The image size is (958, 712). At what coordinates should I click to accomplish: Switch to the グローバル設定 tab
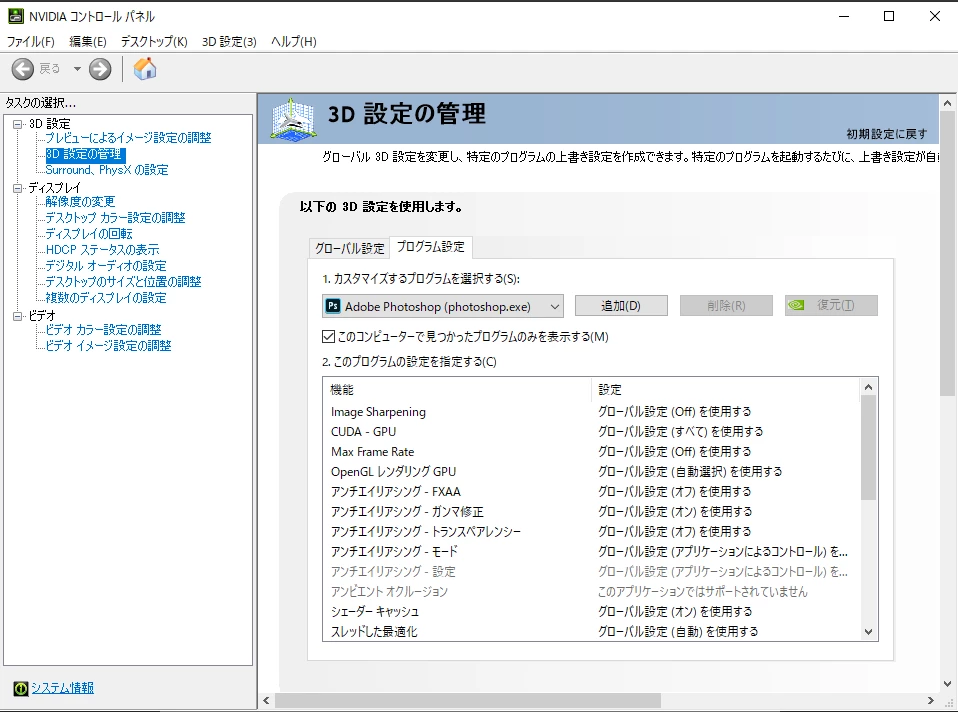click(349, 248)
